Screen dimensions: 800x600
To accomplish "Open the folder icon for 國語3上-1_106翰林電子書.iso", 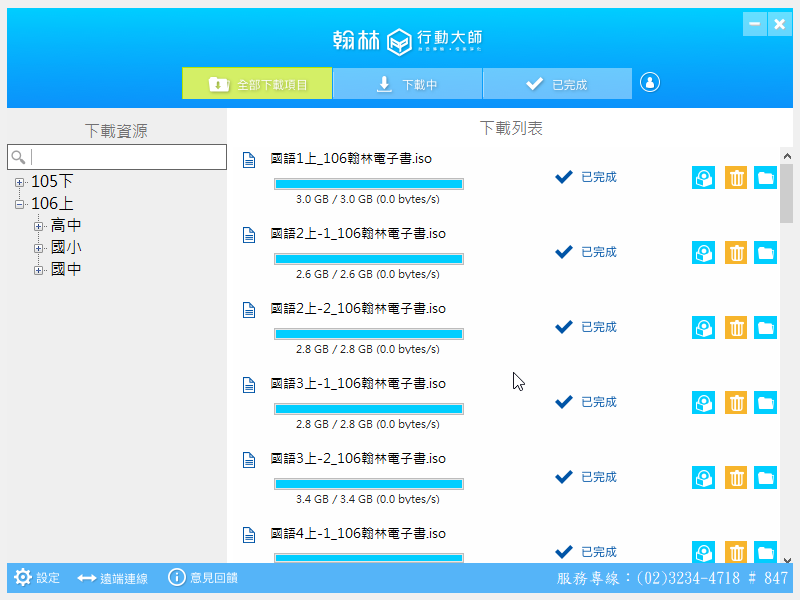I will coord(765,403).
